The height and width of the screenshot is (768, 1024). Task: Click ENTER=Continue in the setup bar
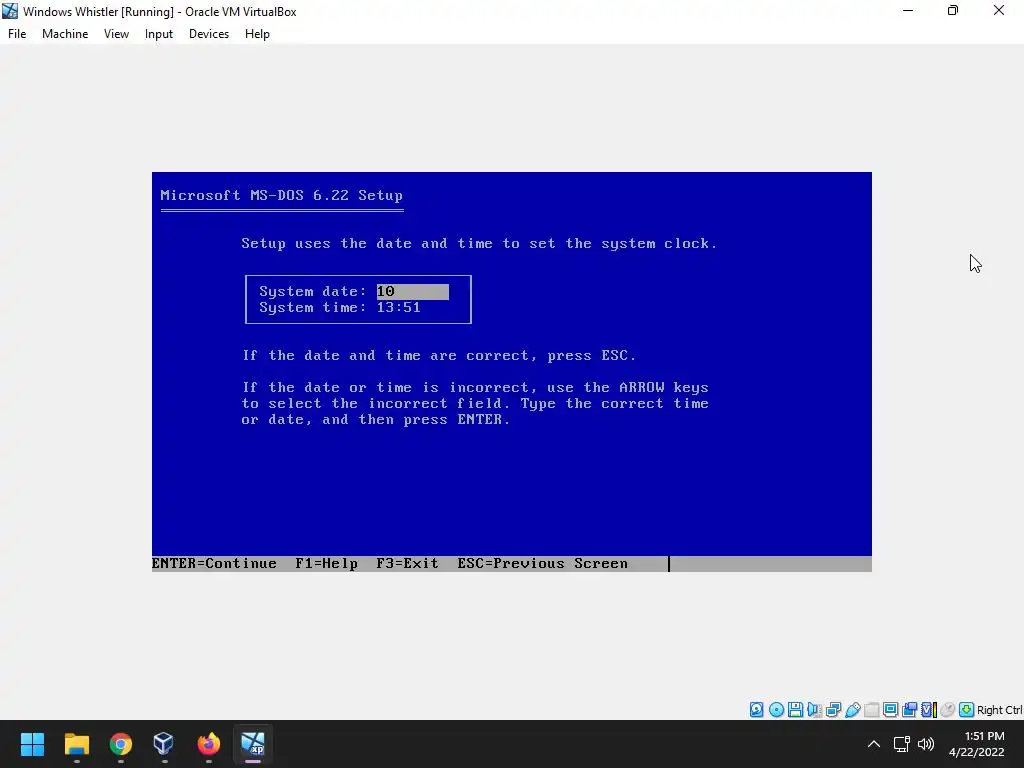214,564
